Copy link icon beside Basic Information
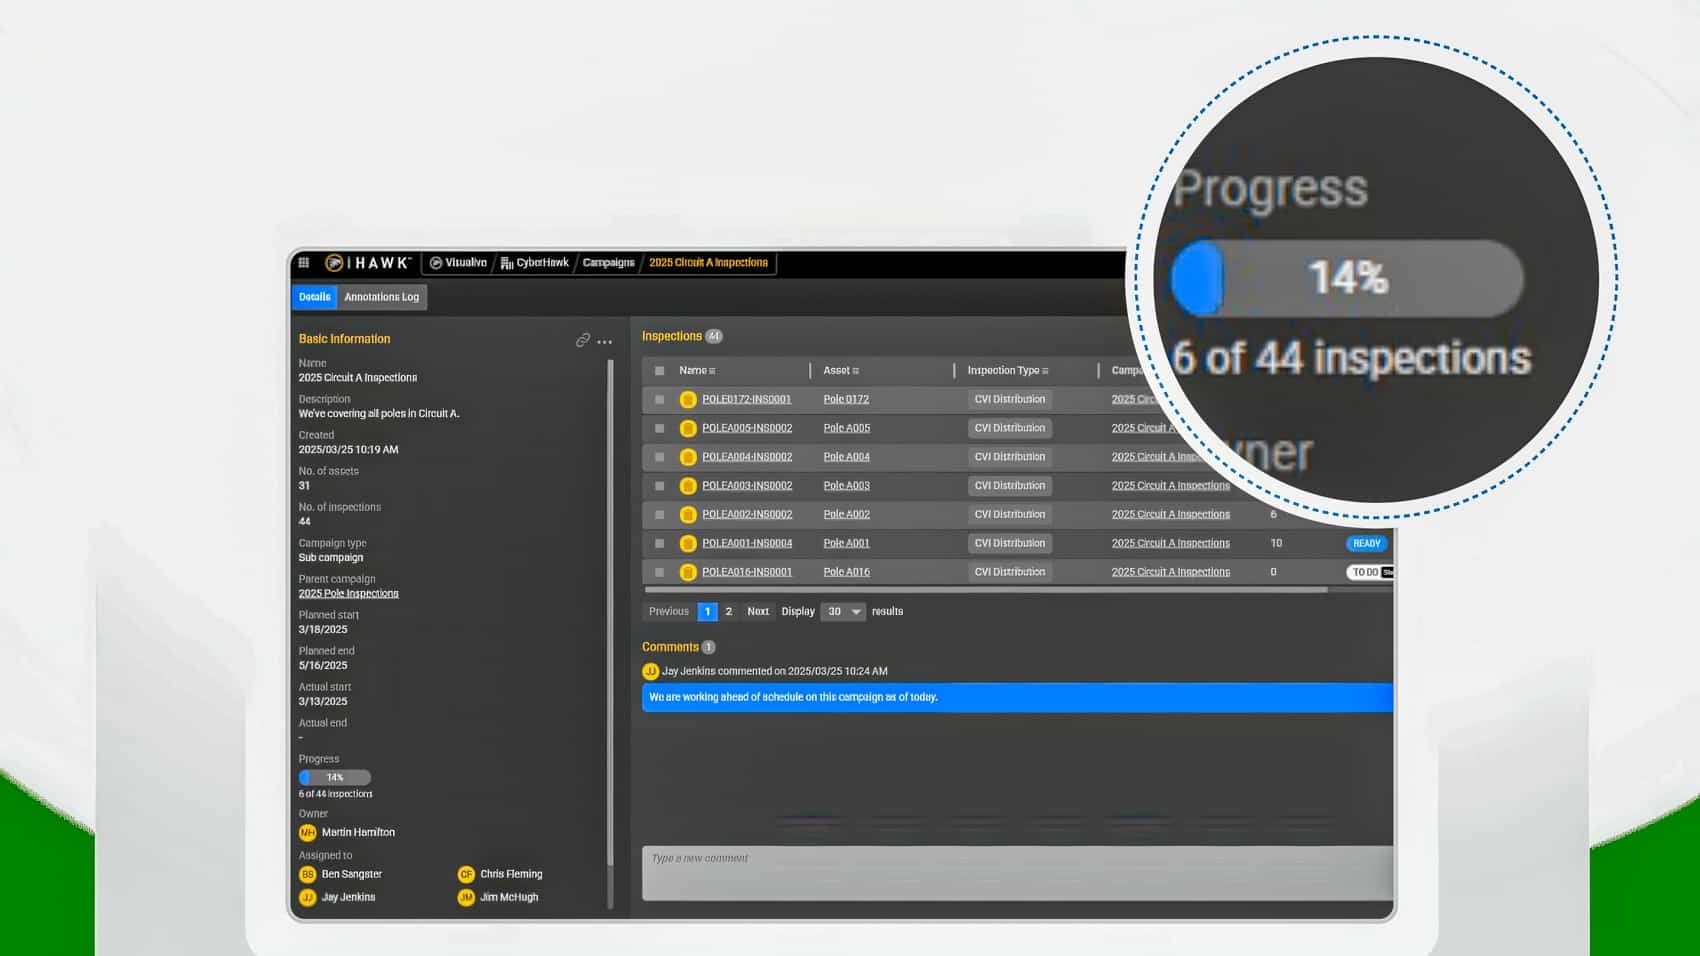The width and height of the screenshot is (1700, 956). tap(582, 341)
